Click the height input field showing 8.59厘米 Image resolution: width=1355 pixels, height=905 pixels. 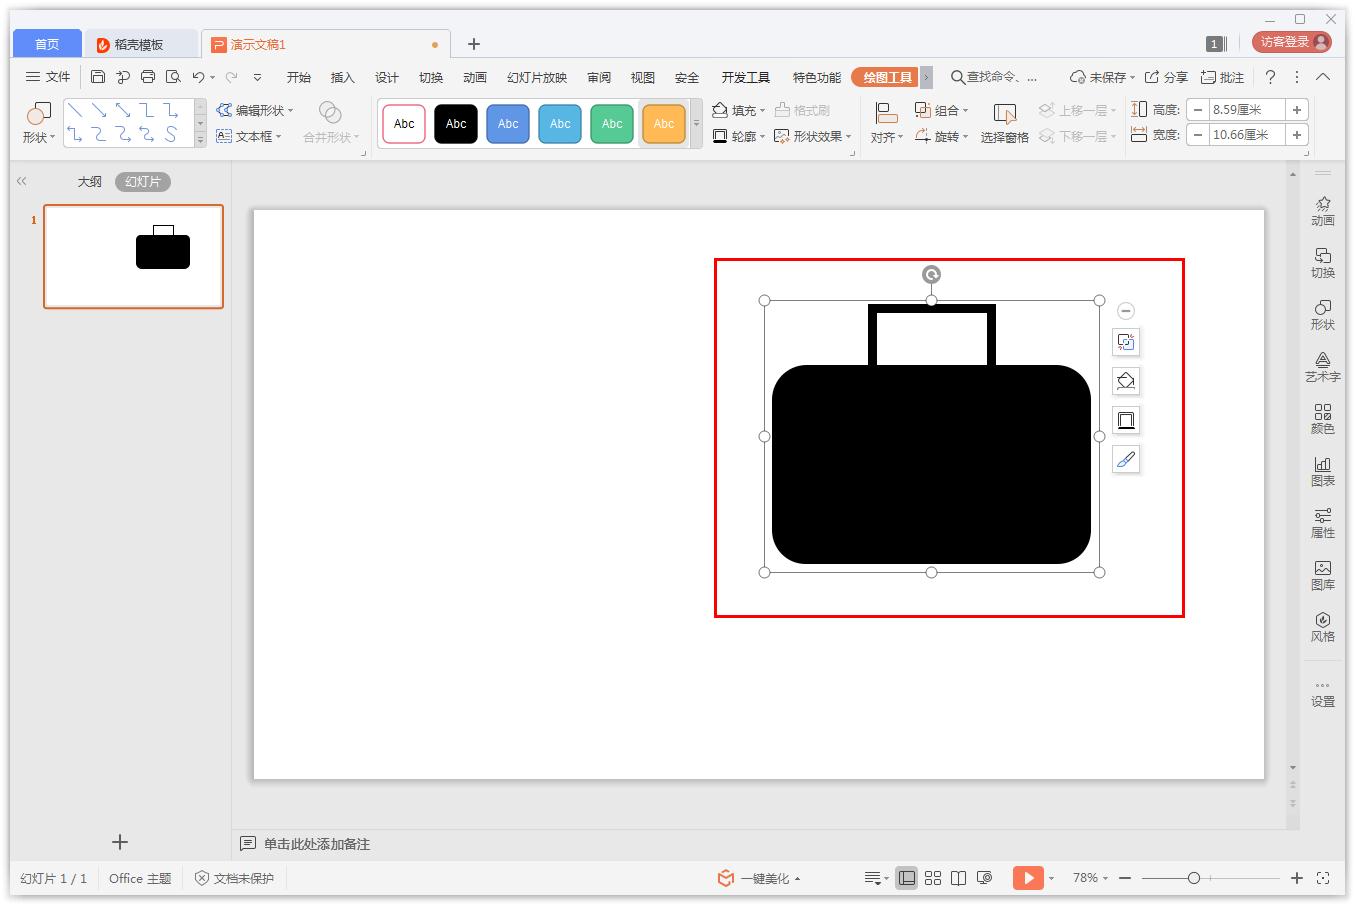(1245, 110)
